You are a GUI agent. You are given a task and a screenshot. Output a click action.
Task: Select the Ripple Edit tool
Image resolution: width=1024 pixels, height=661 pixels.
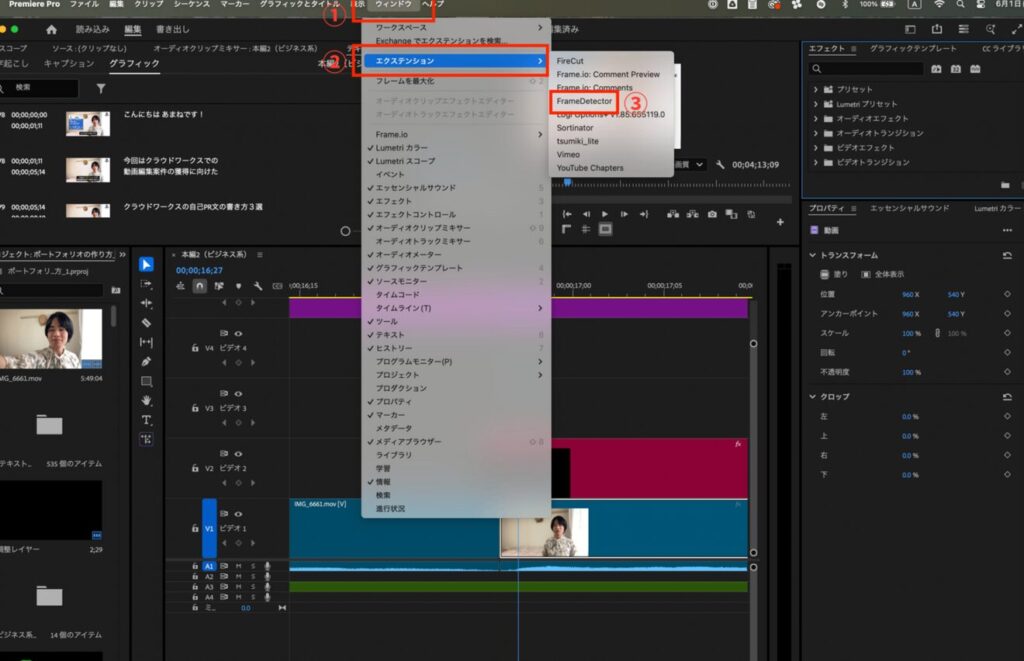point(146,303)
